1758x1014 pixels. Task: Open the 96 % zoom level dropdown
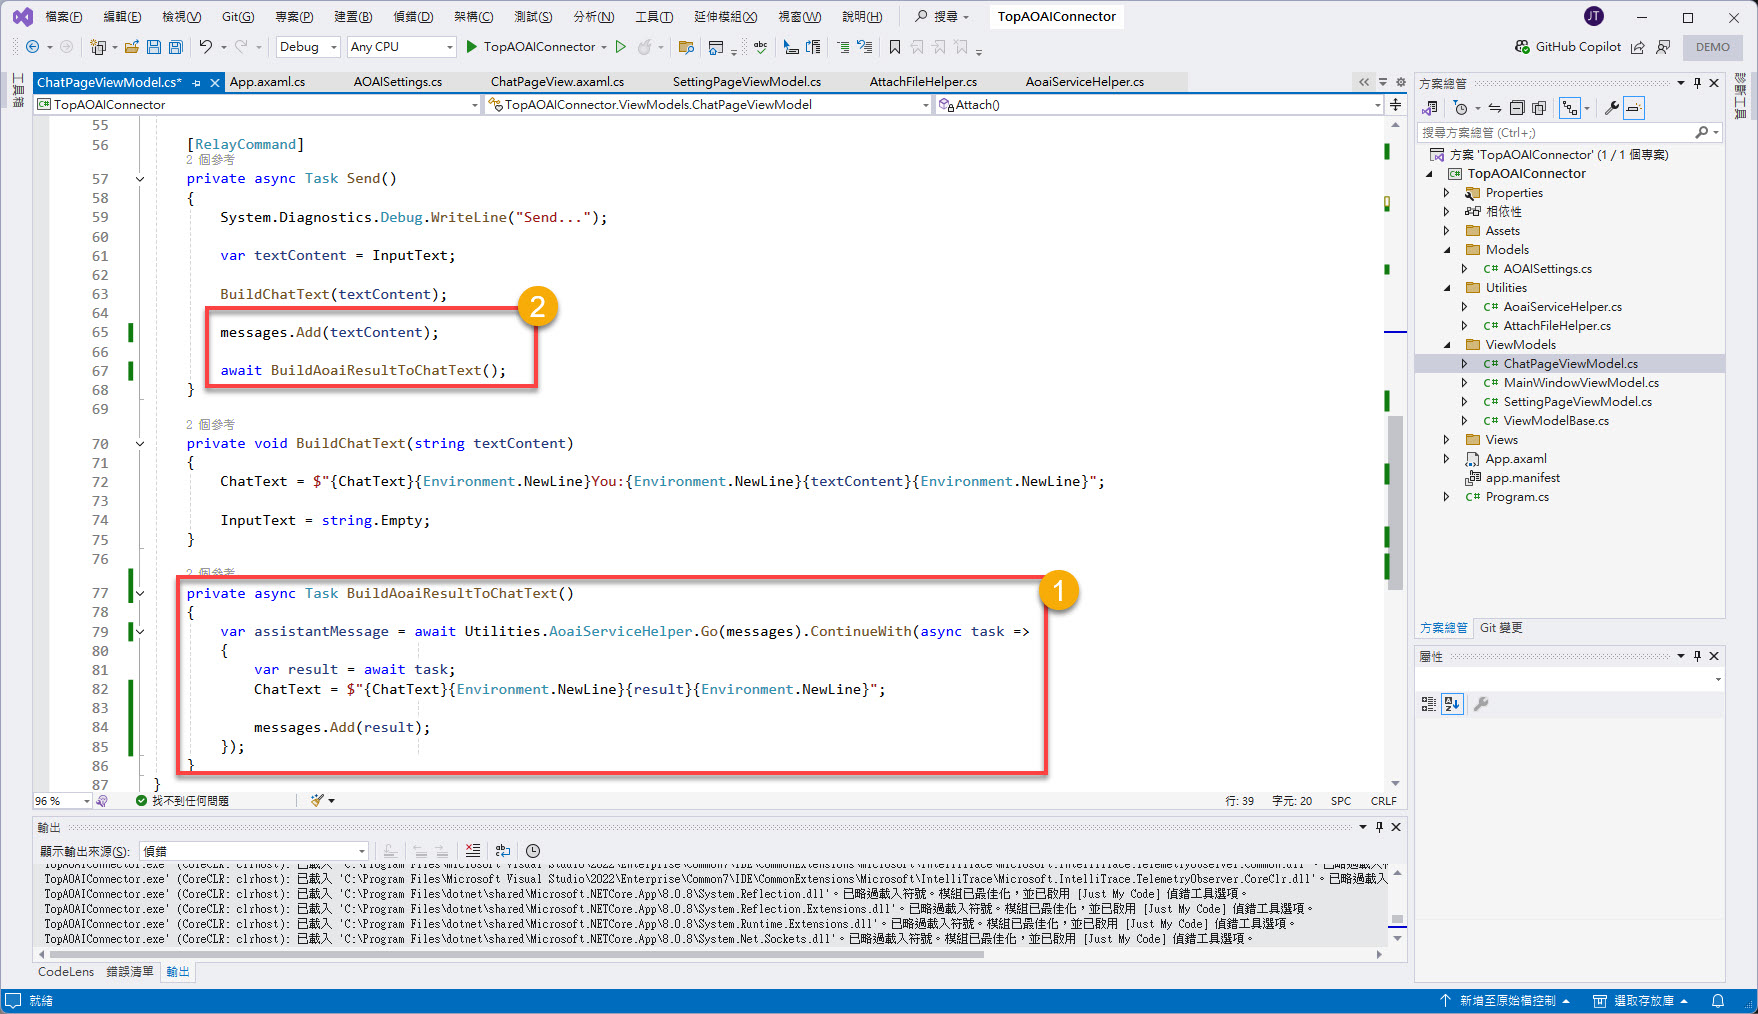tap(62, 801)
